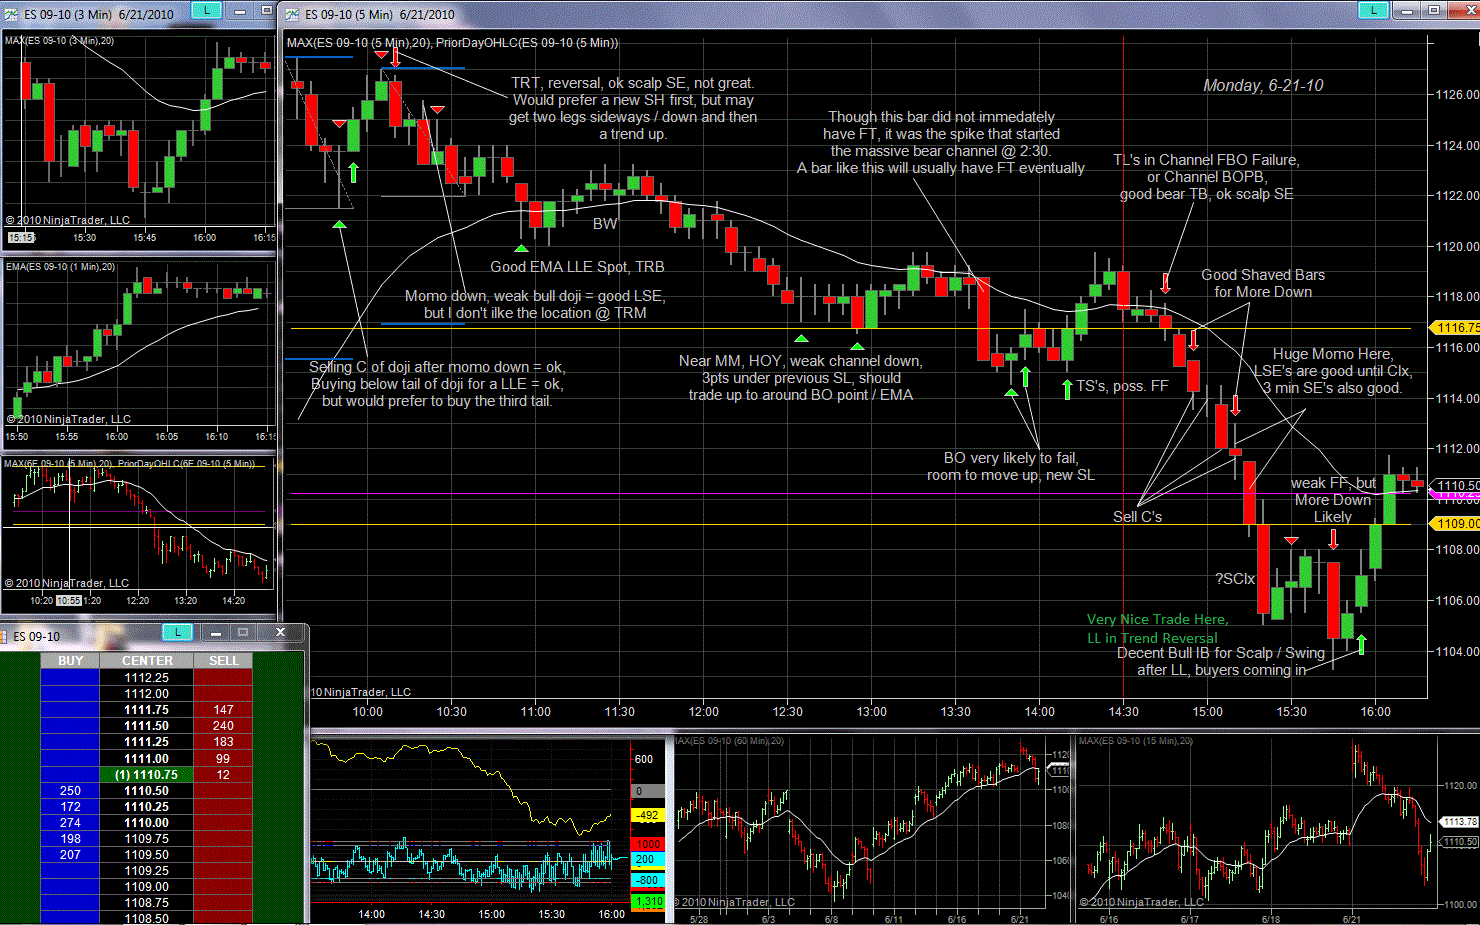Click the chart icon of the ES 5 Min window
The image size is (1480, 925).
(x=292, y=14)
